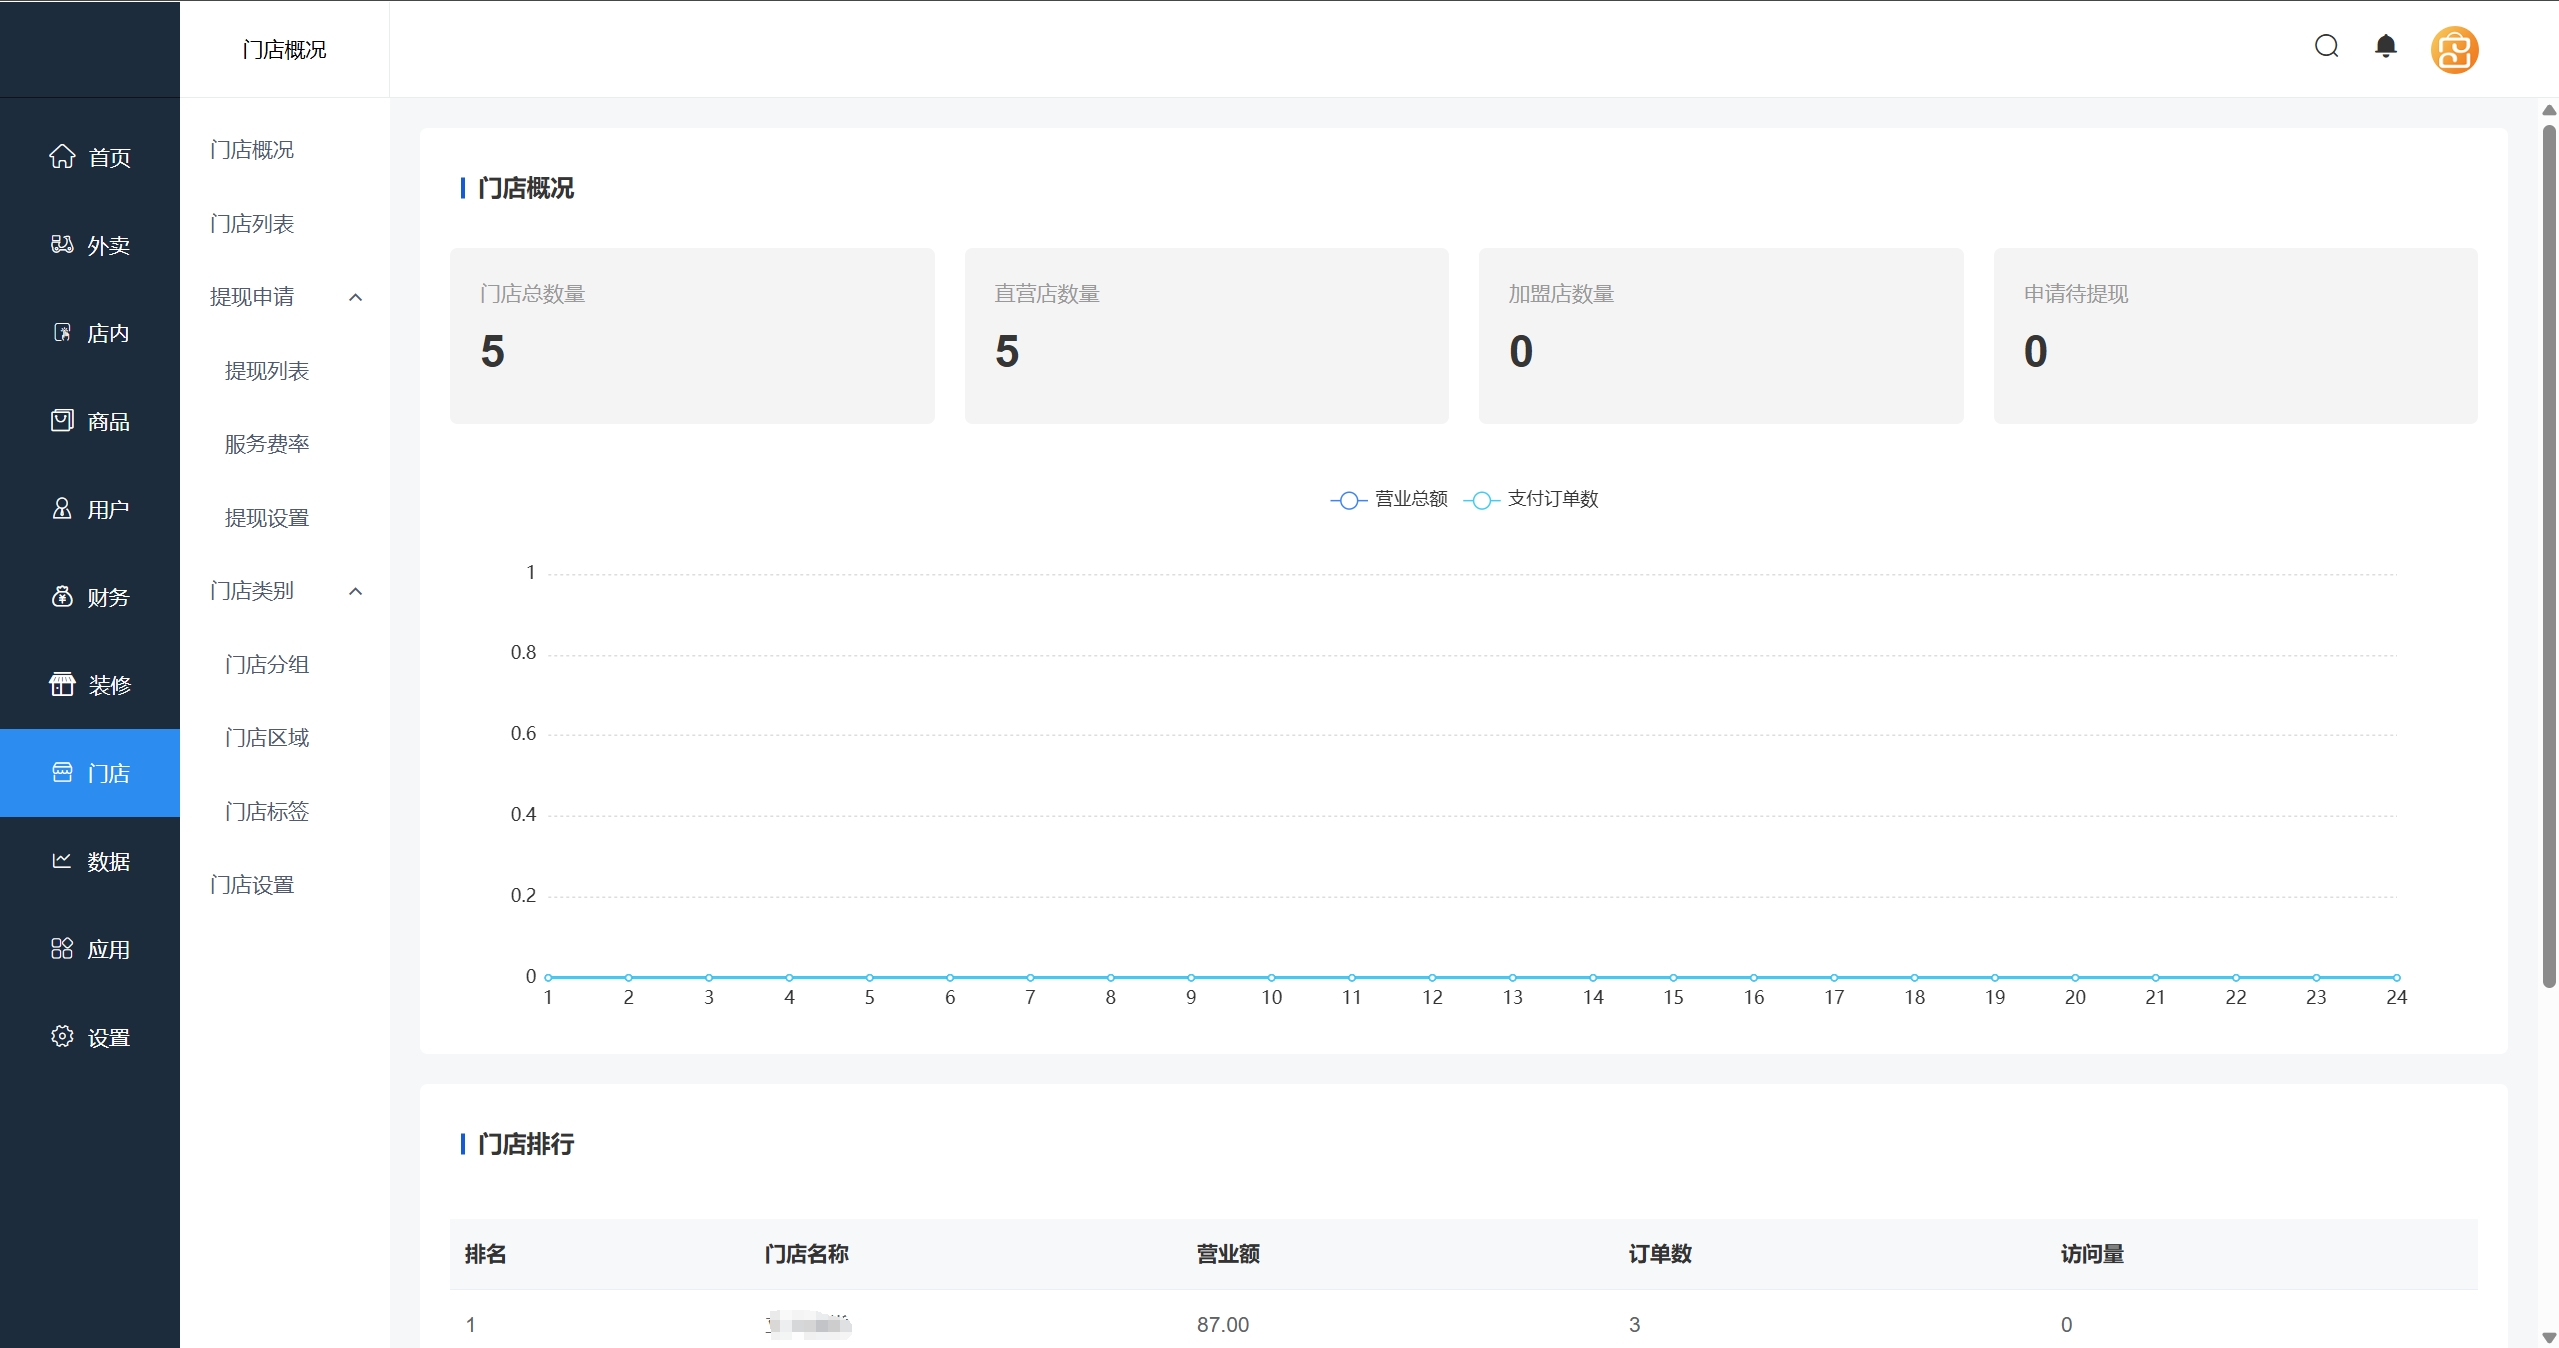Click the 装修 storefront icon
Viewport: 2559px width, 1348px height.
(62, 685)
